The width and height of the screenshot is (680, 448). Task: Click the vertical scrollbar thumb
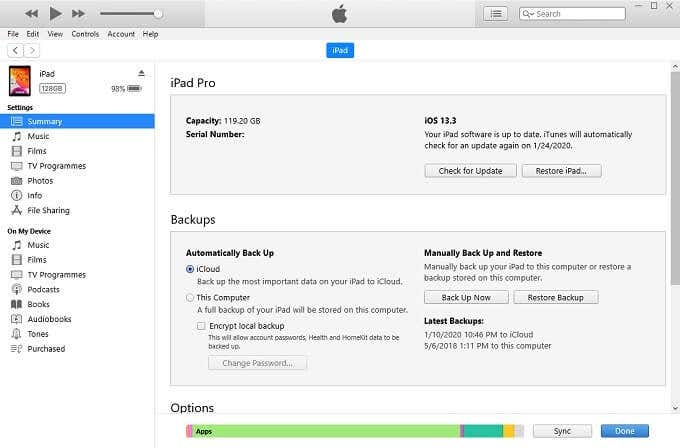675,179
